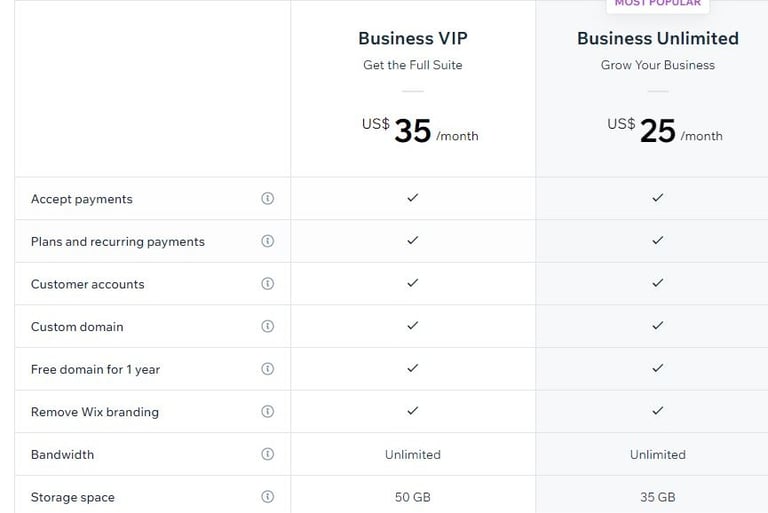The height and width of the screenshot is (513, 768).
Task: Click the US$ 25 per month price
Action: tap(664, 131)
